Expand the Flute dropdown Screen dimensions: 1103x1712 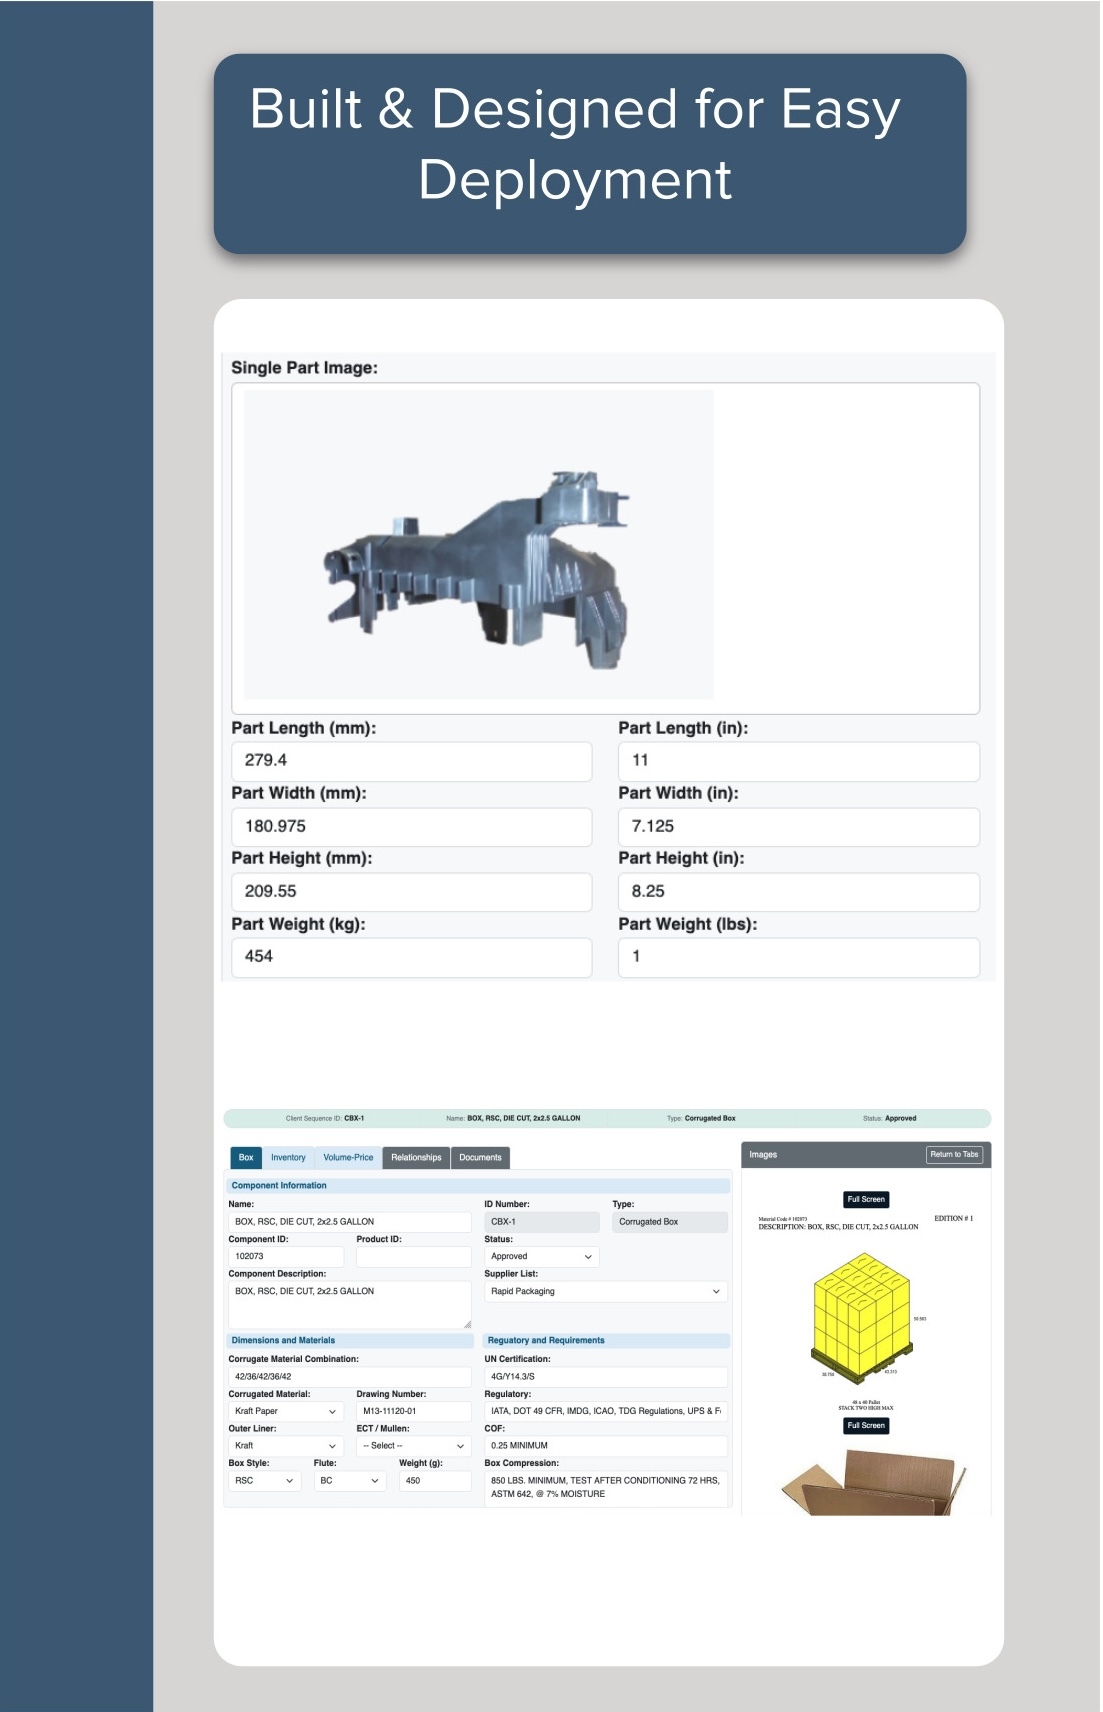coord(349,1480)
